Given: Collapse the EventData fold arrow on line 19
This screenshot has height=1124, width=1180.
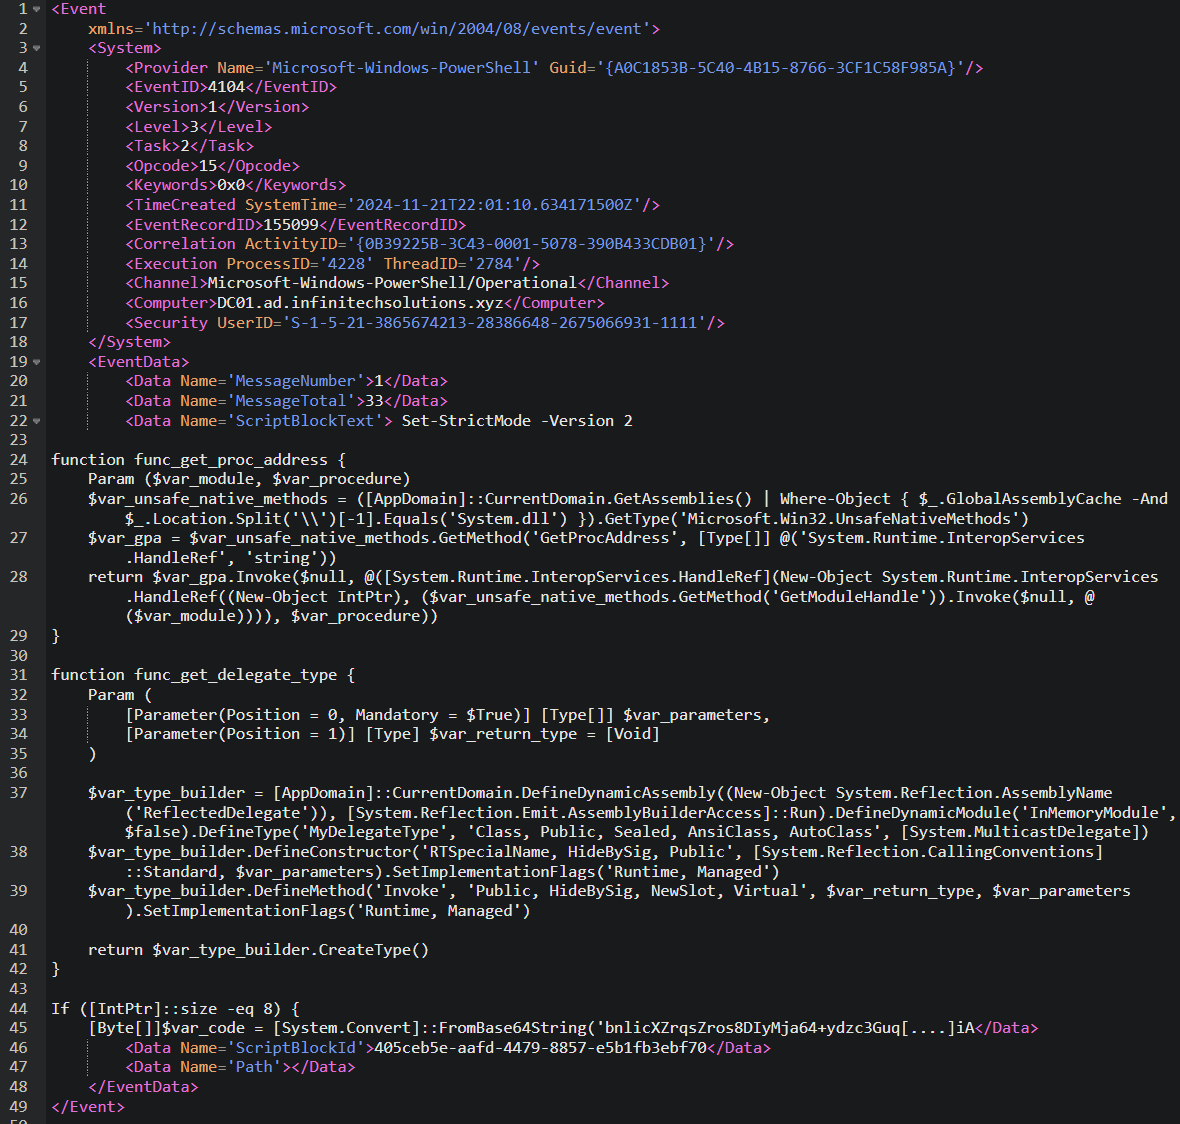Looking at the screenshot, I should pos(36,362).
